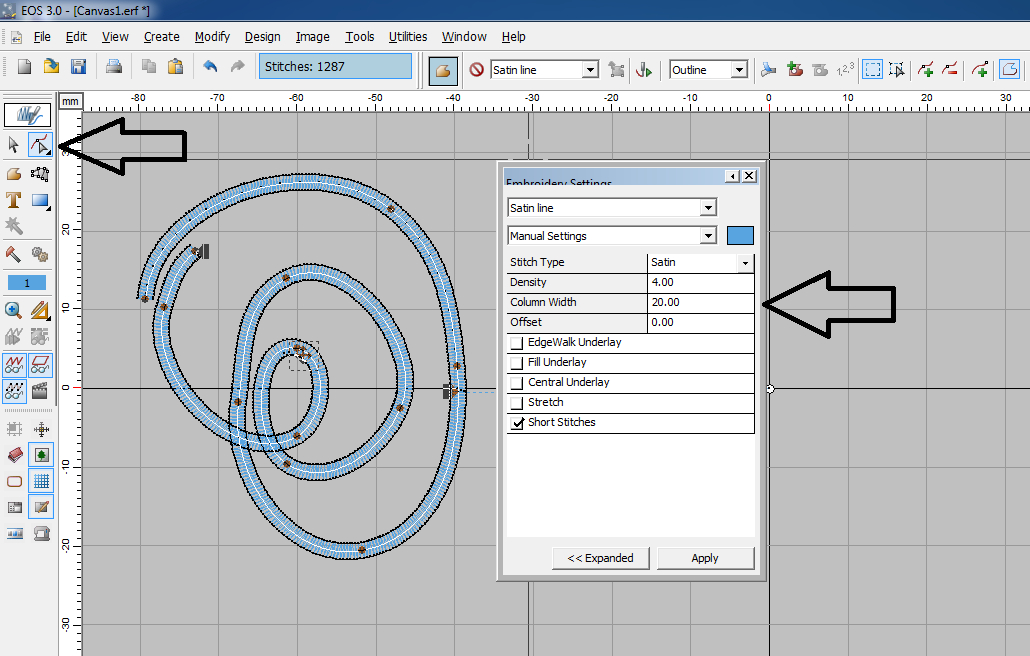Open the Modify menu
1030x656 pixels.
[212, 36]
